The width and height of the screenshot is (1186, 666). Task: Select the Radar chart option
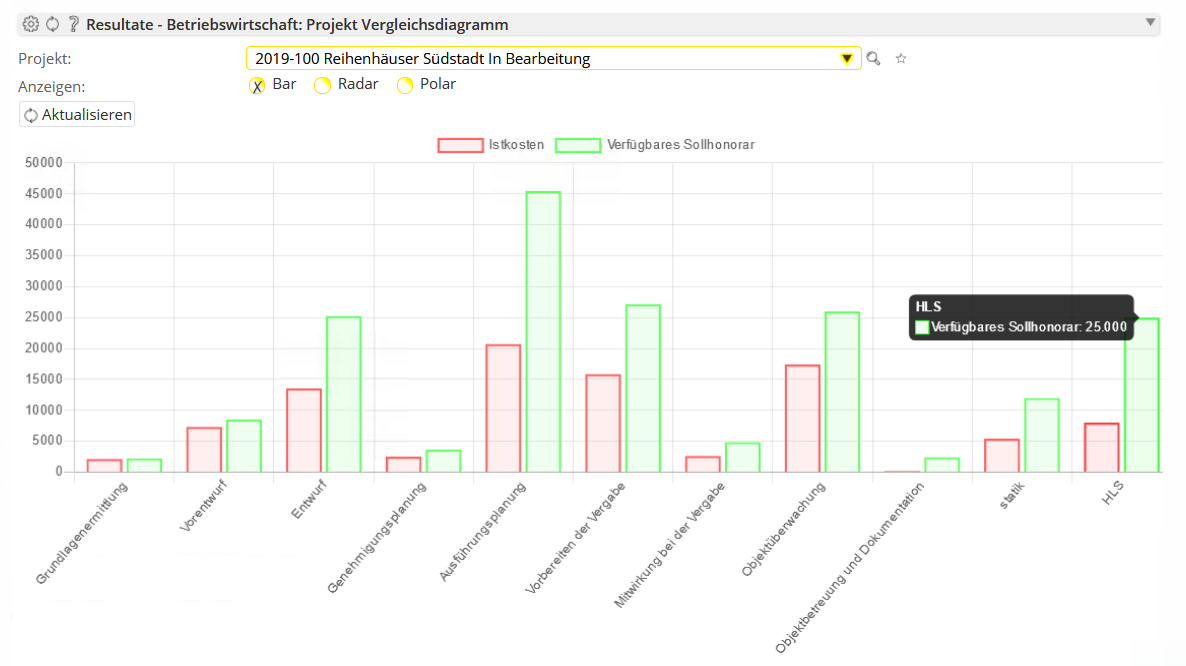tap(322, 85)
